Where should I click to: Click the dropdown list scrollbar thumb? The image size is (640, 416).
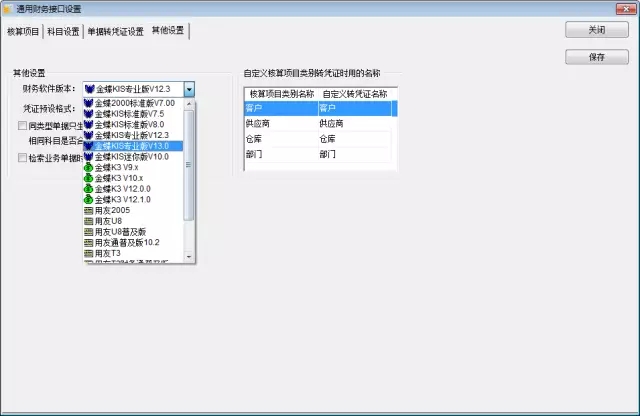click(189, 165)
